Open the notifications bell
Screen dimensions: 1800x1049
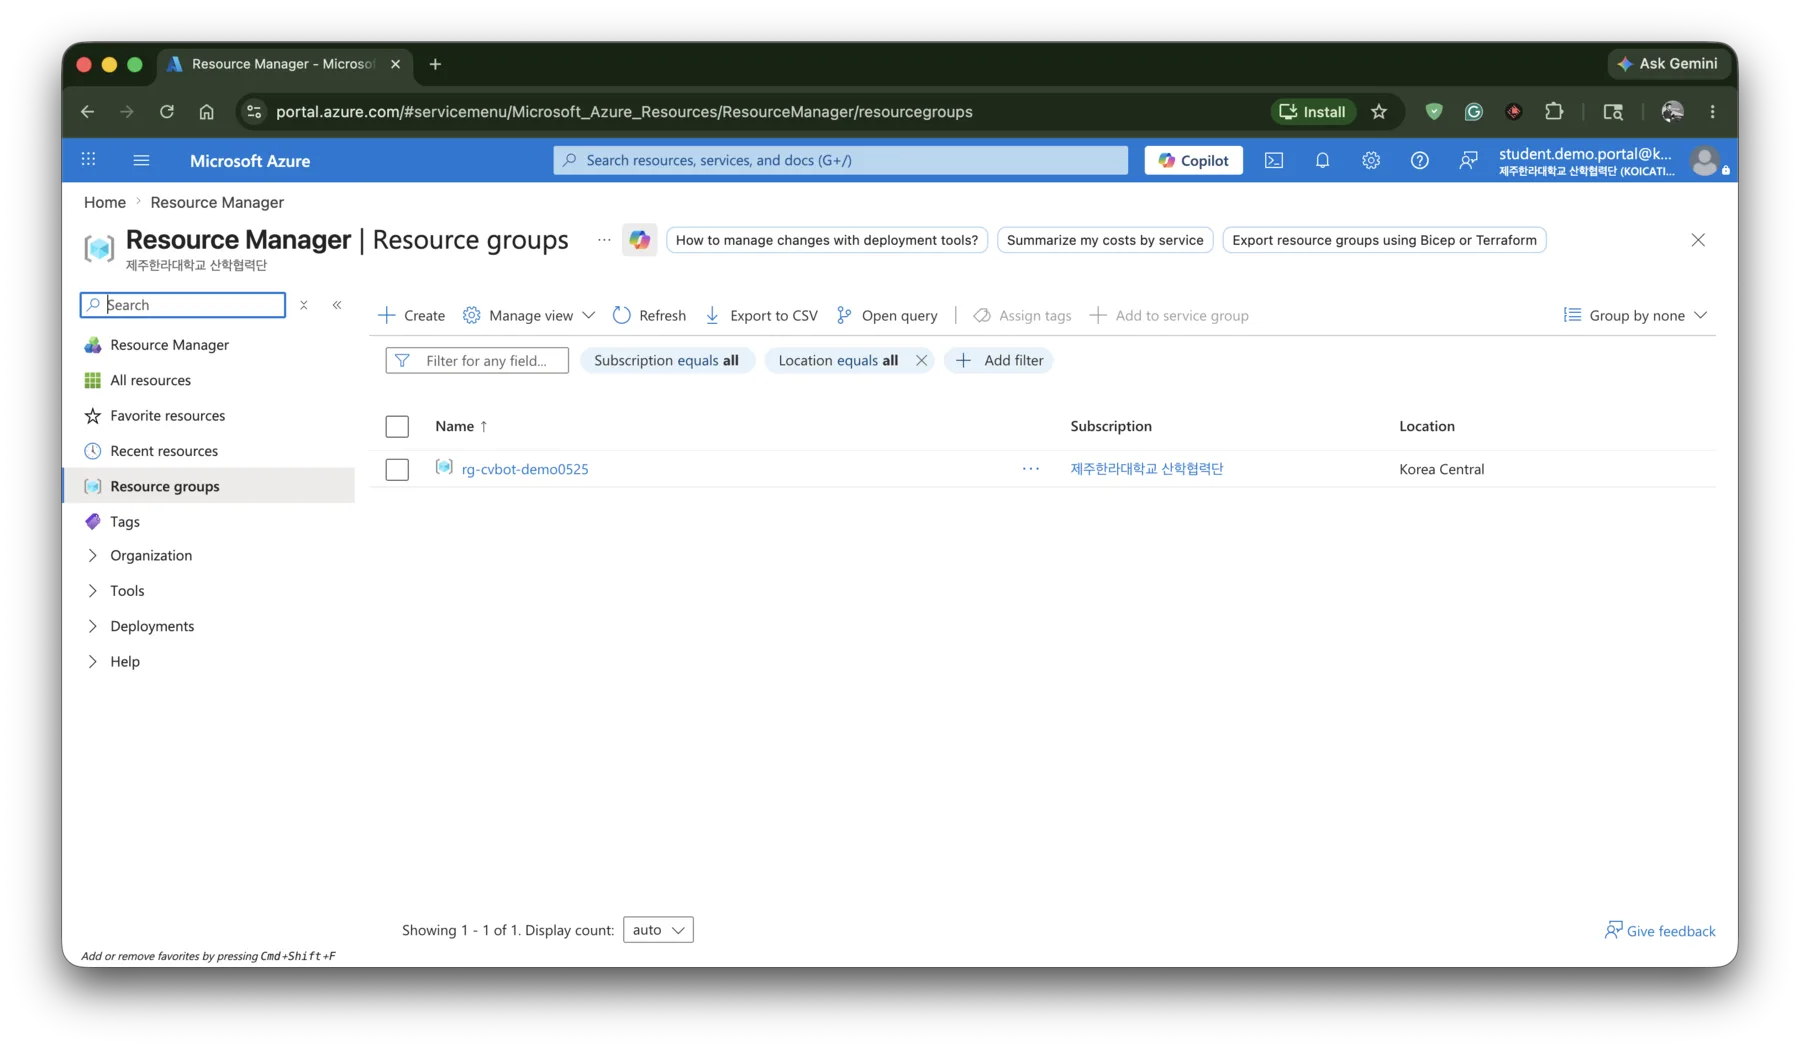pos(1322,160)
